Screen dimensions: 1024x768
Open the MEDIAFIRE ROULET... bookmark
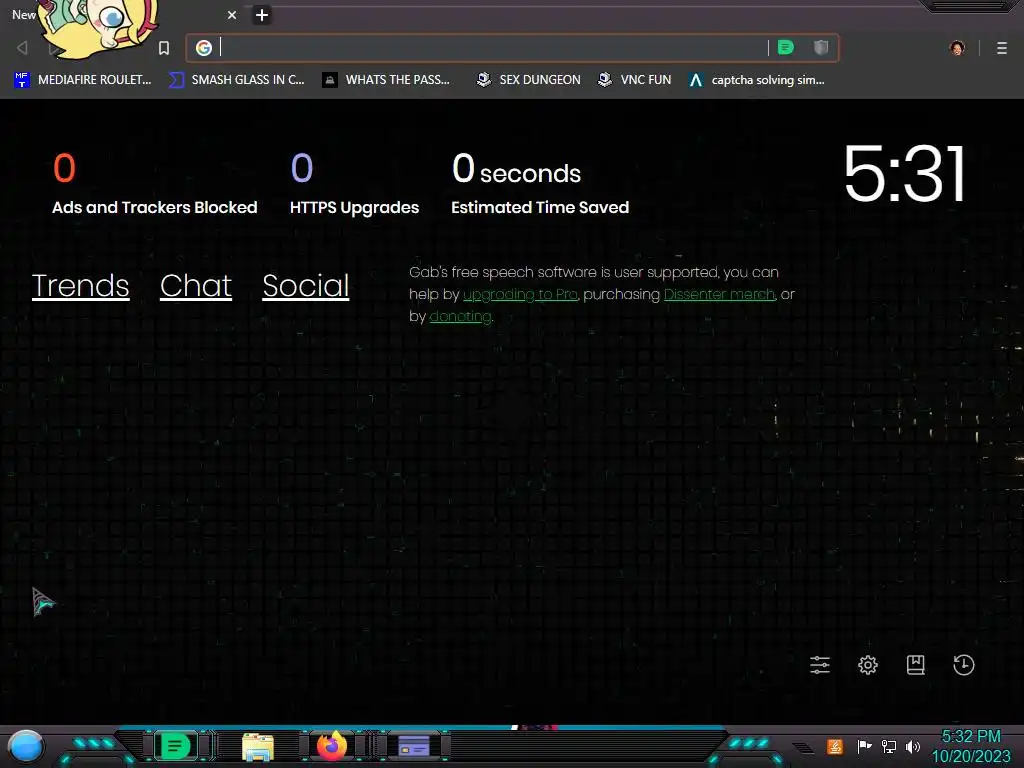pos(82,80)
